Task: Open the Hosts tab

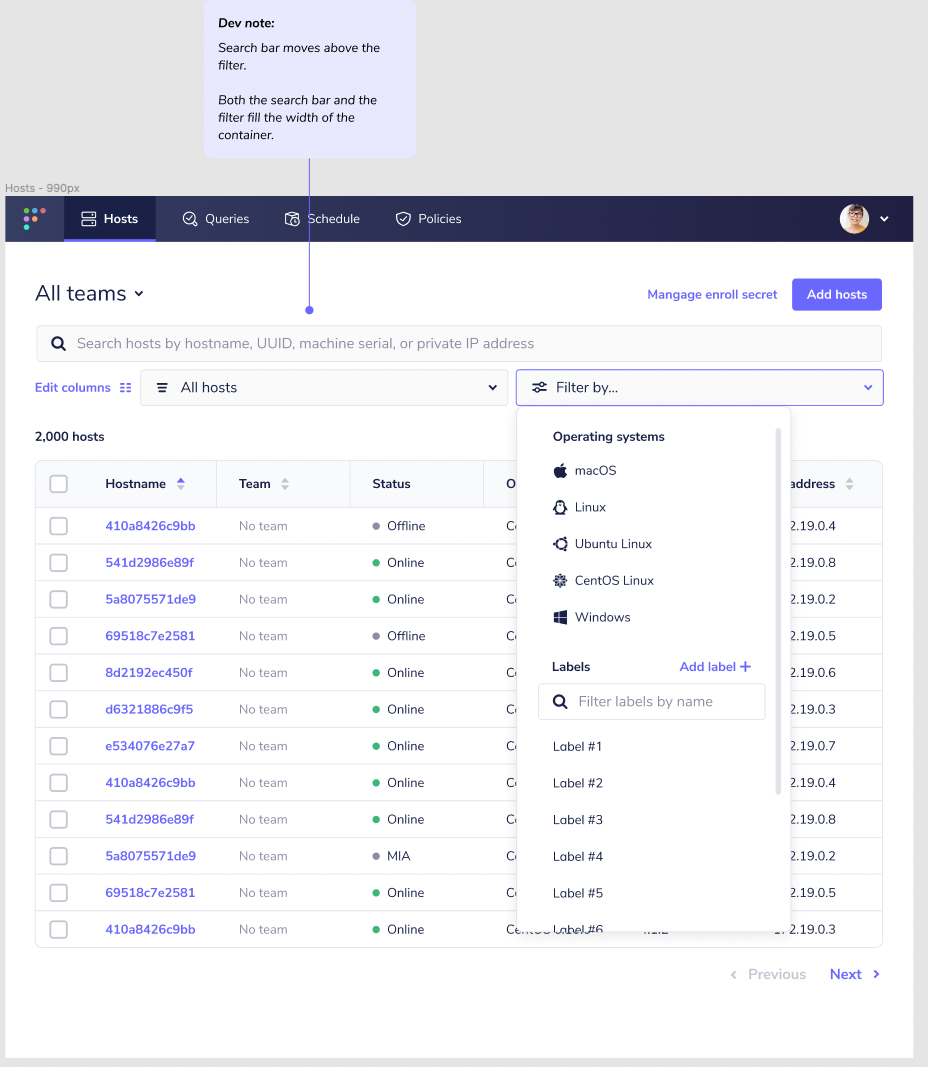Action: coord(110,218)
